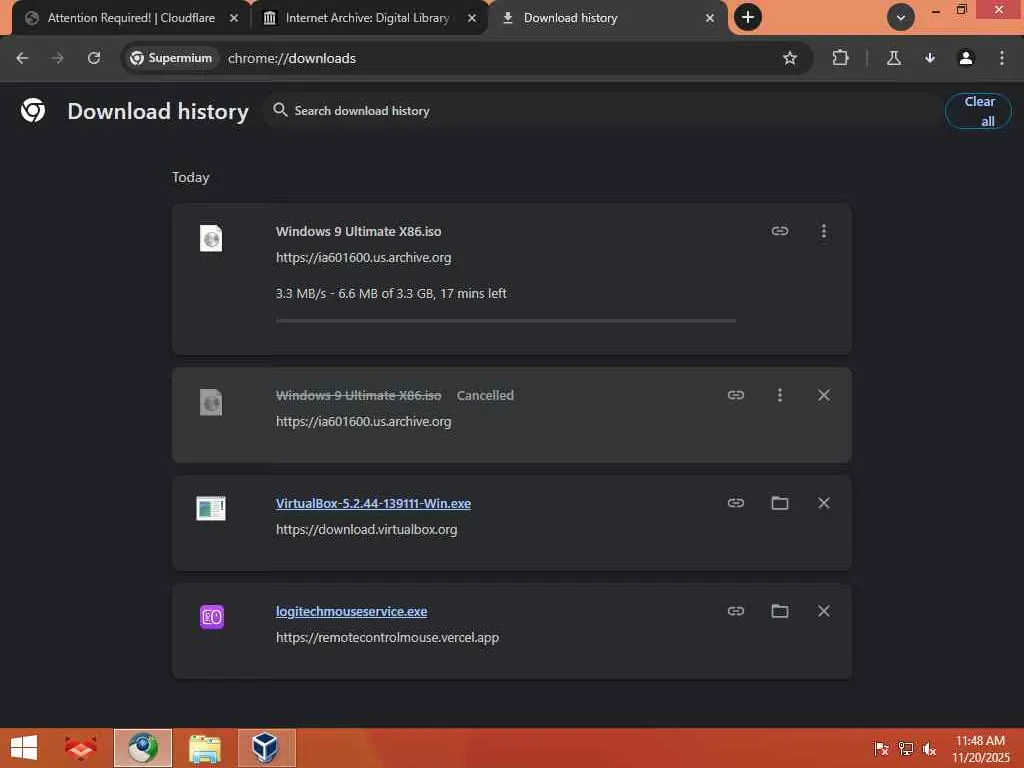Open the Extensions puzzle icon
This screenshot has width=1024, height=768.
click(840, 58)
